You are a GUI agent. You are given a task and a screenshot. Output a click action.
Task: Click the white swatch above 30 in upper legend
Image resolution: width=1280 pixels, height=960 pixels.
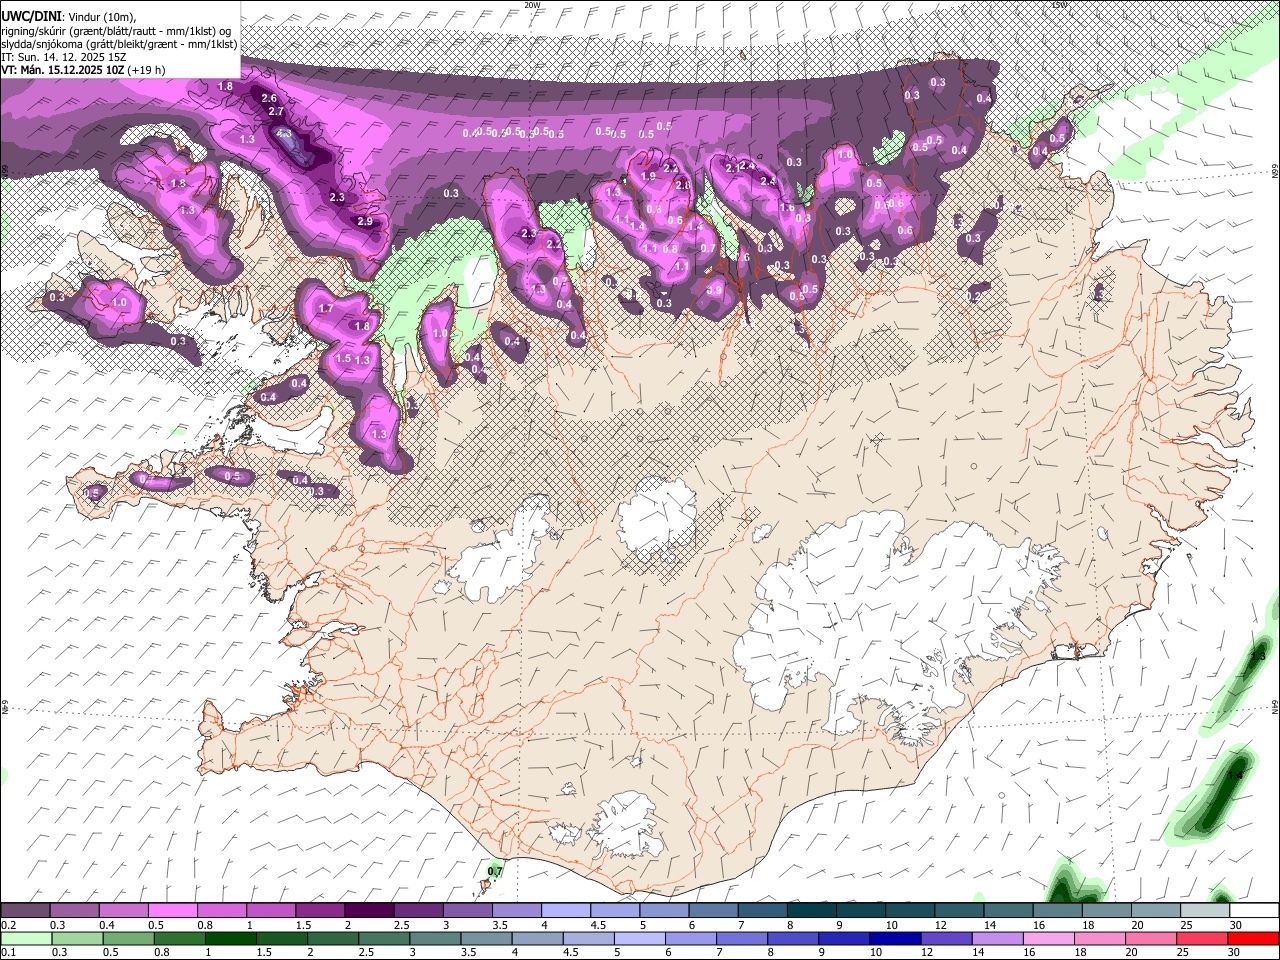click(1254, 909)
